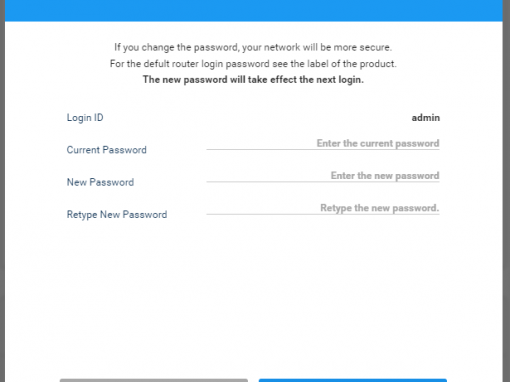Click the 'New Password' label text

(100, 182)
